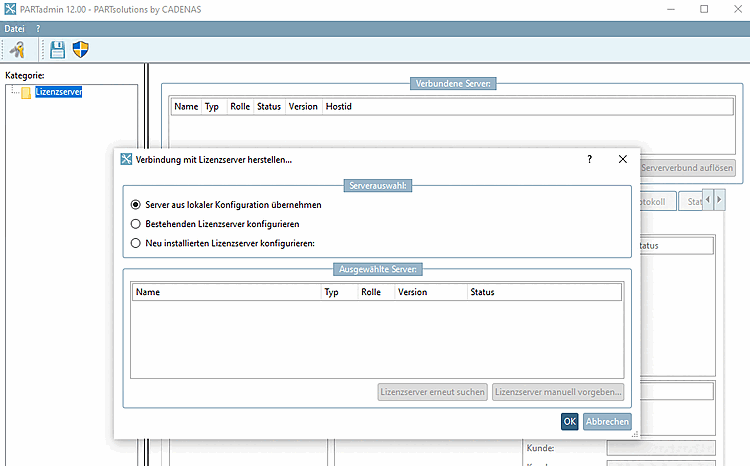The width and height of the screenshot is (750, 466).
Task: Close the Verbindung mit Lizenzserver dialog
Action: (622, 159)
